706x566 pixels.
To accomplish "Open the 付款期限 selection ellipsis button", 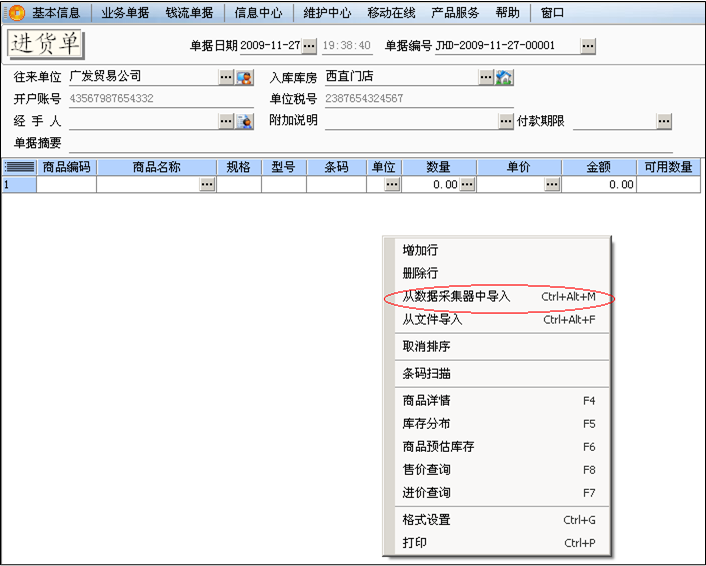I will (663, 121).
